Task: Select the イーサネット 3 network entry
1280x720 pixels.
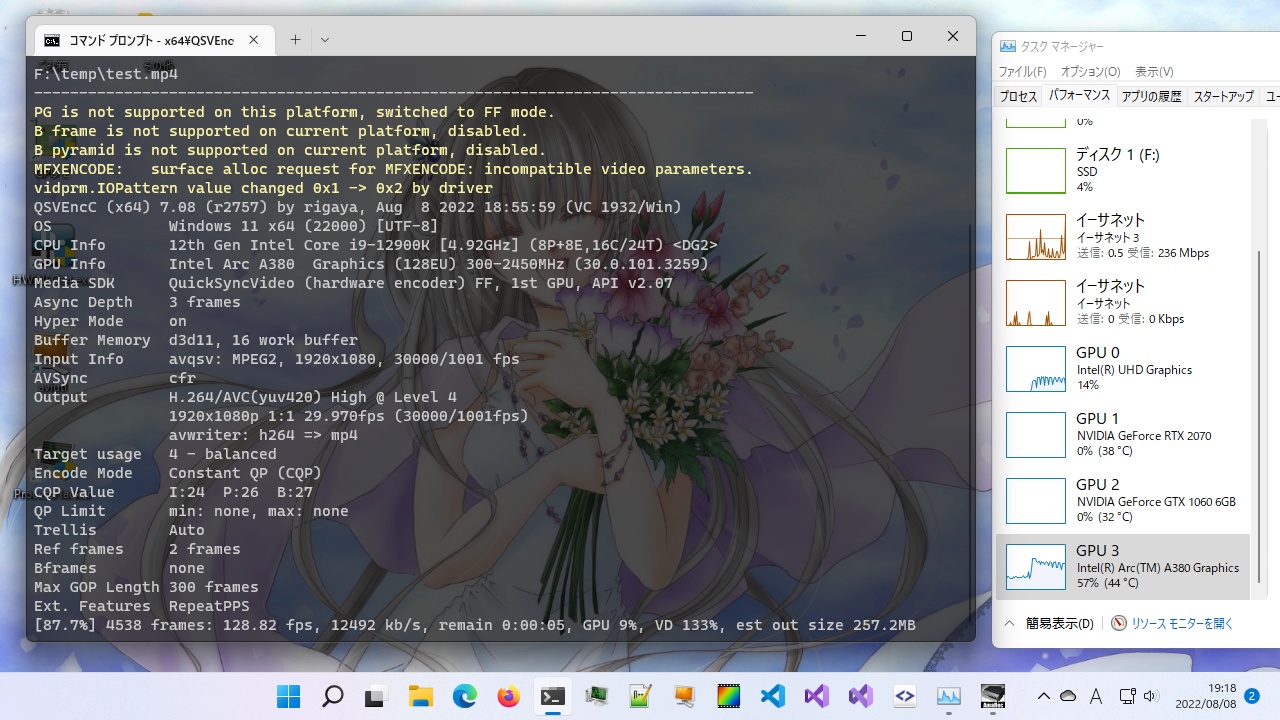Action: [x=1123, y=237]
